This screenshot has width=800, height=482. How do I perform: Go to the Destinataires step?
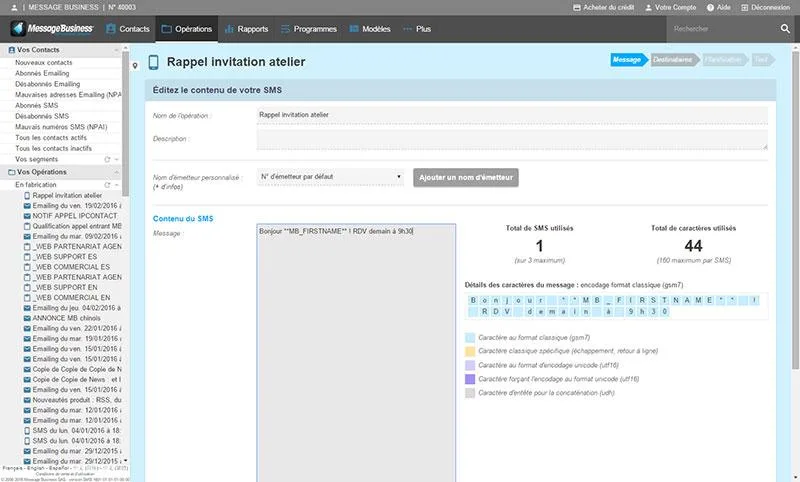(x=673, y=60)
